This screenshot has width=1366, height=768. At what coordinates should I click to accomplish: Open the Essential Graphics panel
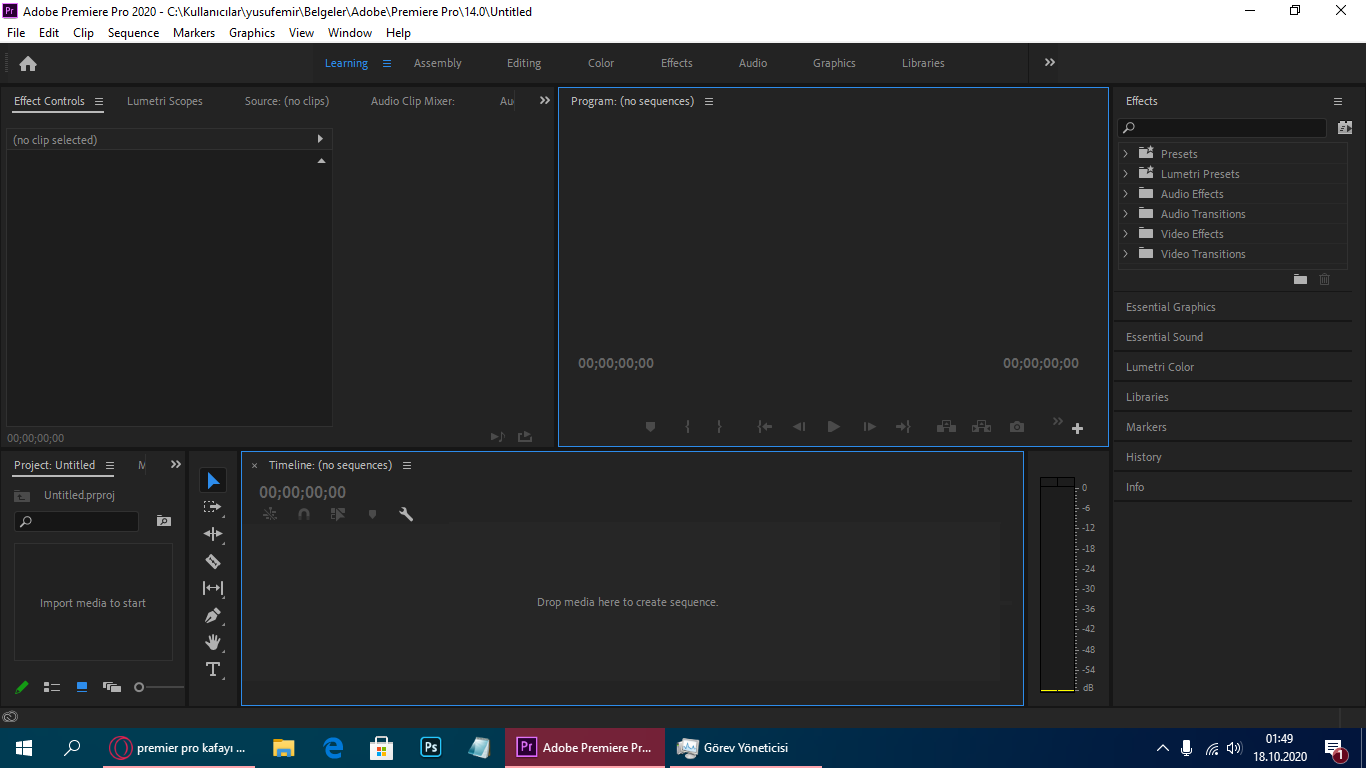coord(1171,307)
